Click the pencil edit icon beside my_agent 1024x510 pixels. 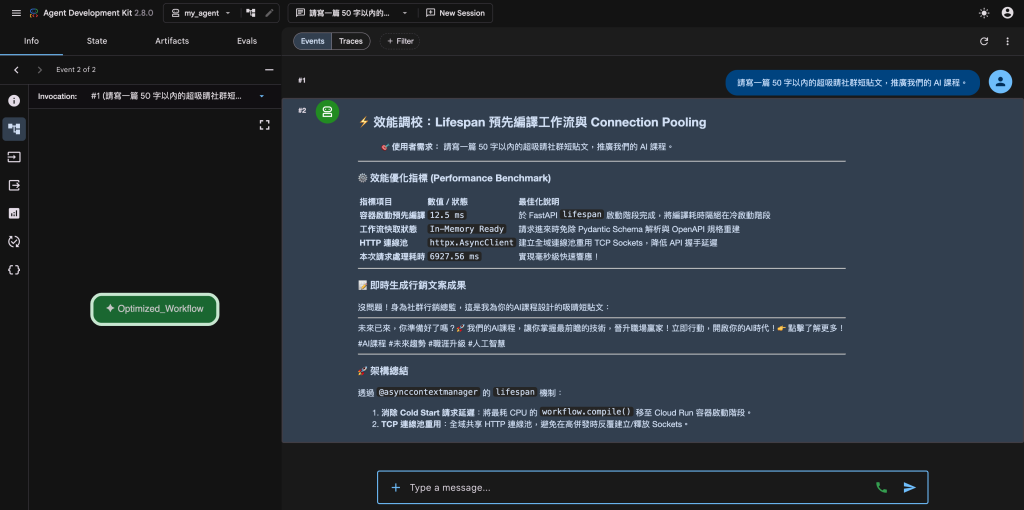(269, 13)
